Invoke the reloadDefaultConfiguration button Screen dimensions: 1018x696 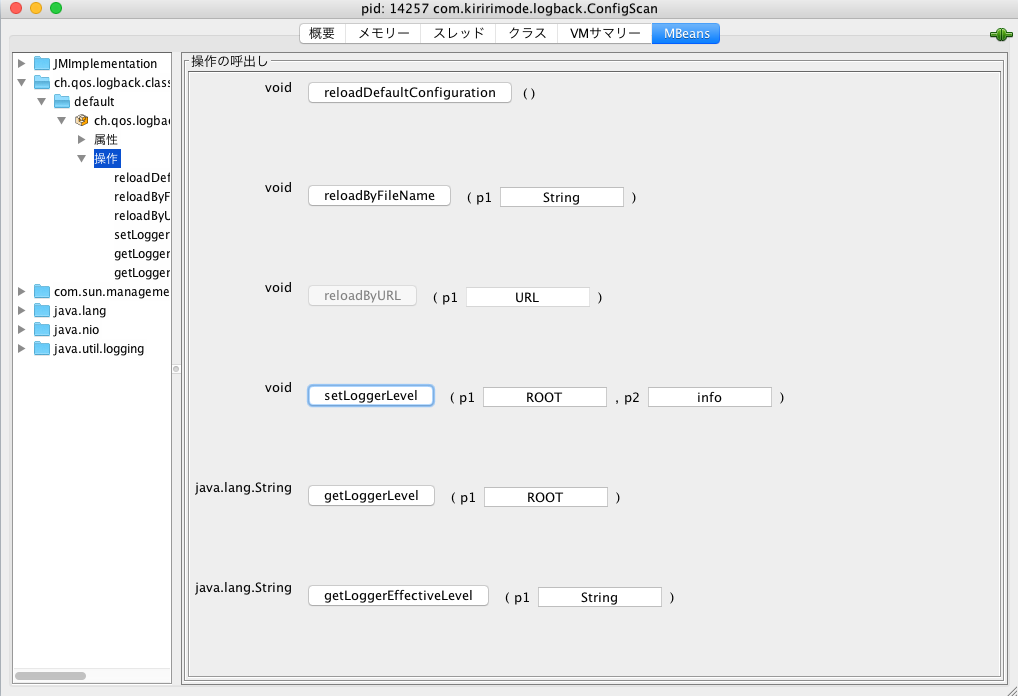[410, 92]
